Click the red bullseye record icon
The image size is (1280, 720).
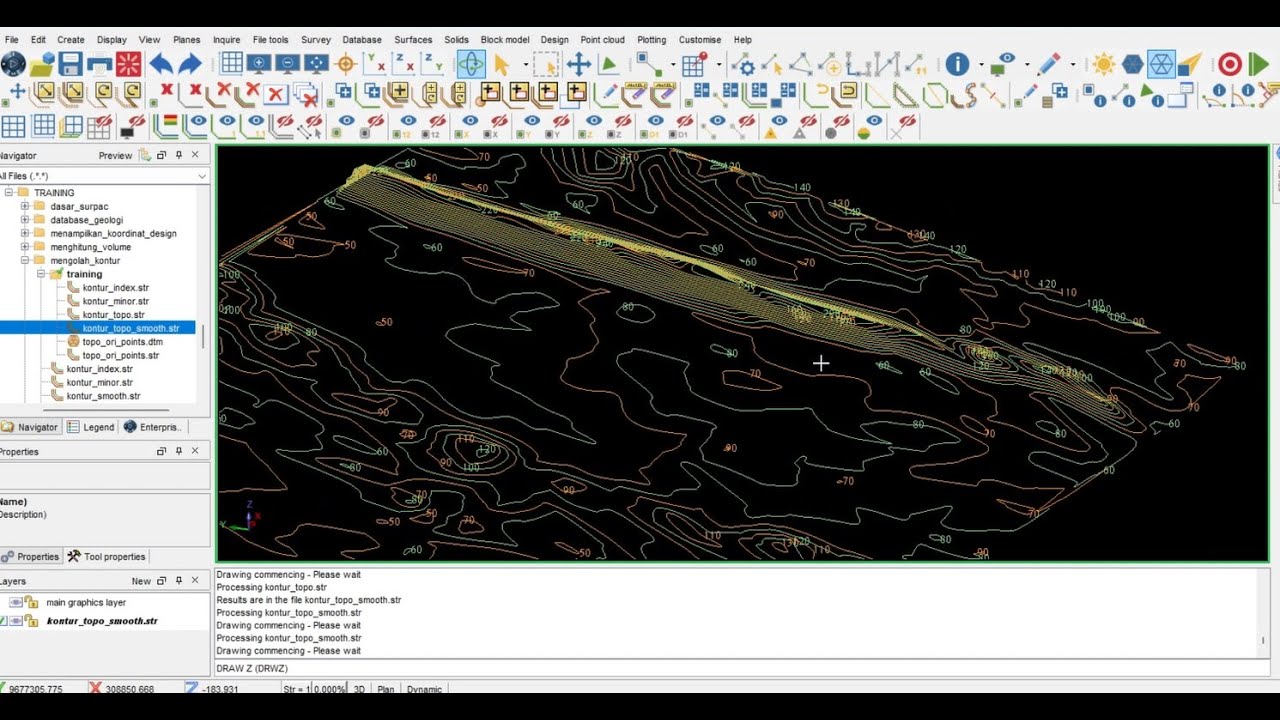[1229, 65]
